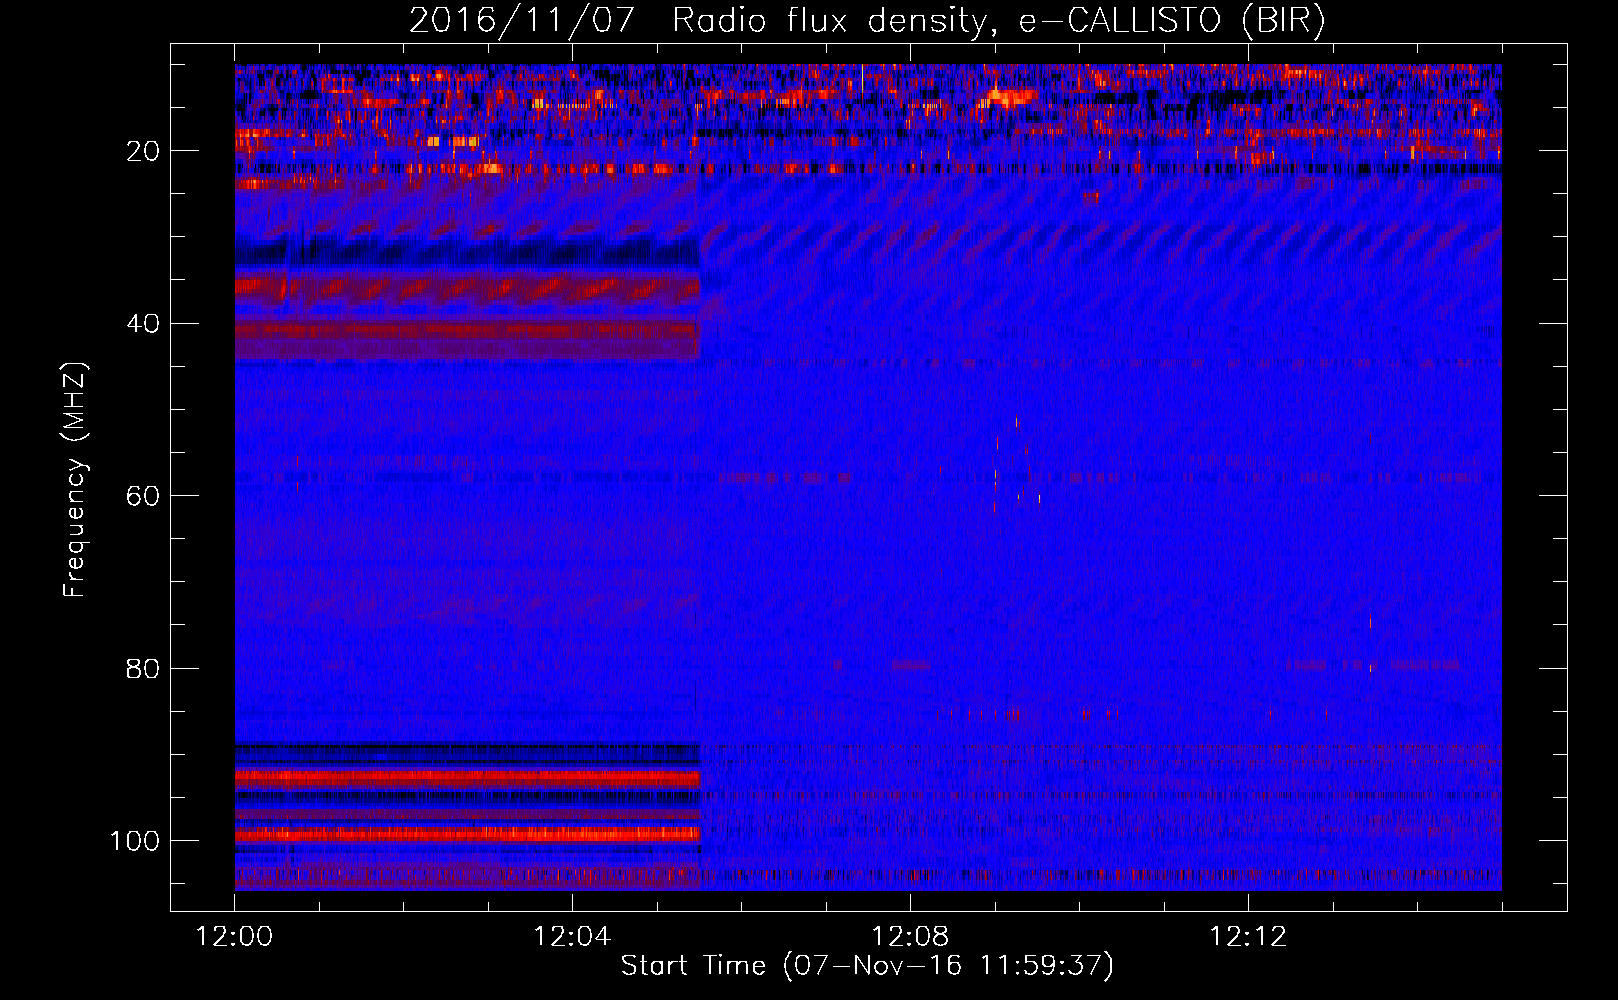Click the '100' frequency axis label
Screen dimensions: 1618x1000
pyautogui.click(x=135, y=841)
